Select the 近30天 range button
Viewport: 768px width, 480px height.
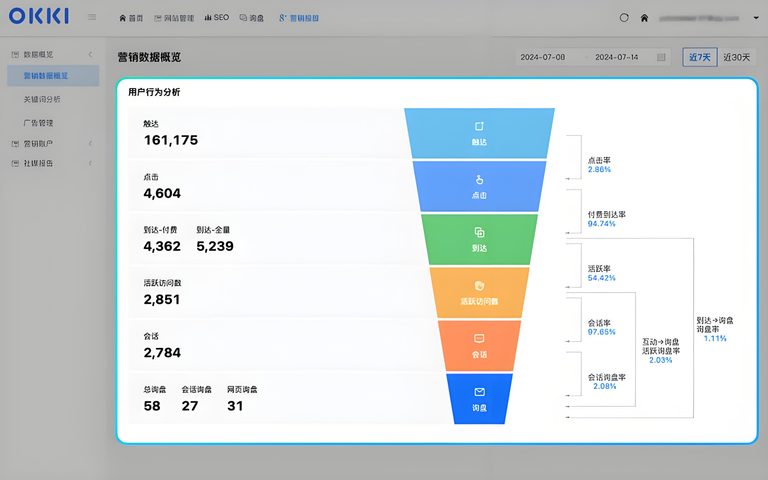tap(737, 57)
